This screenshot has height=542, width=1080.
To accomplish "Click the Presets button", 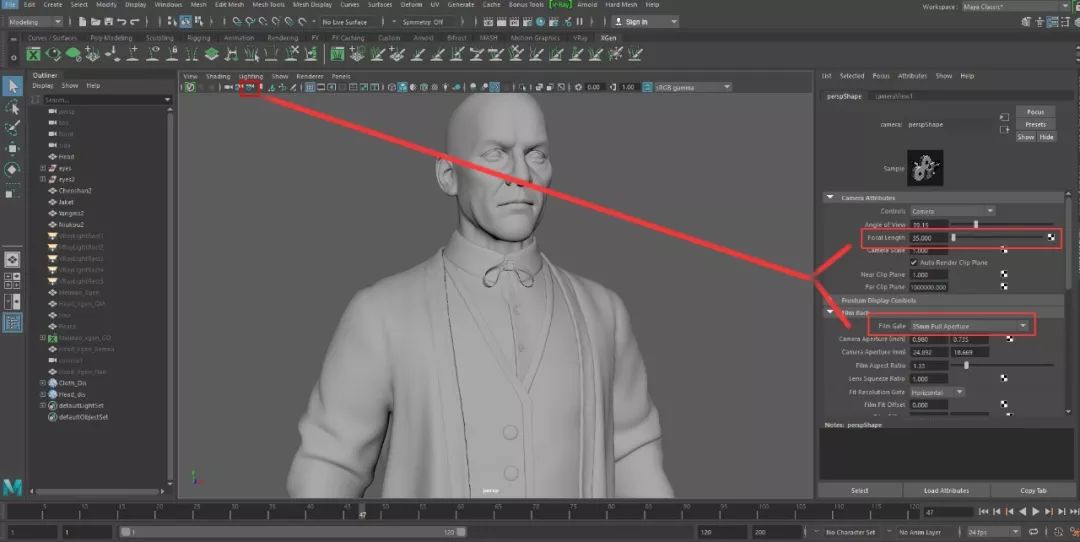I will click(x=1035, y=124).
